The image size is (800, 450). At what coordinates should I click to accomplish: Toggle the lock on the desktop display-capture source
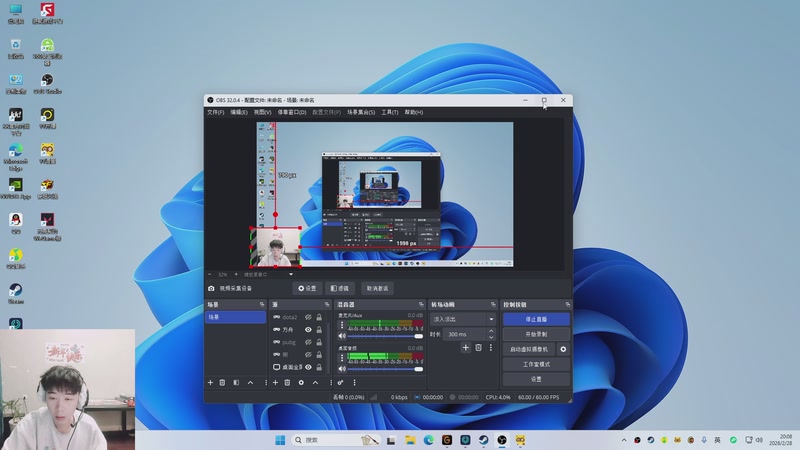point(319,367)
